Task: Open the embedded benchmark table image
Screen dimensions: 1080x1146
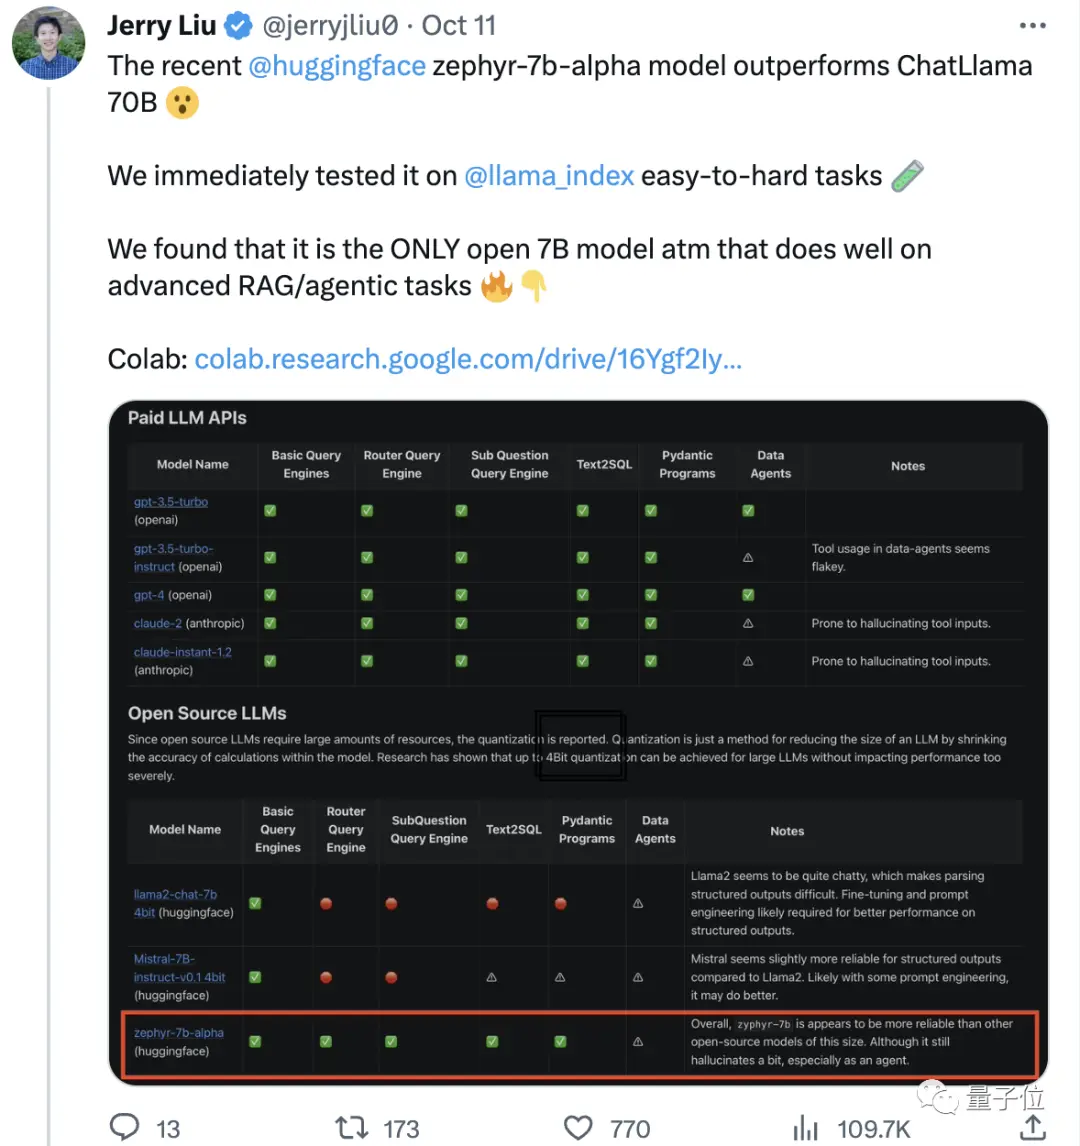Action: click(578, 742)
